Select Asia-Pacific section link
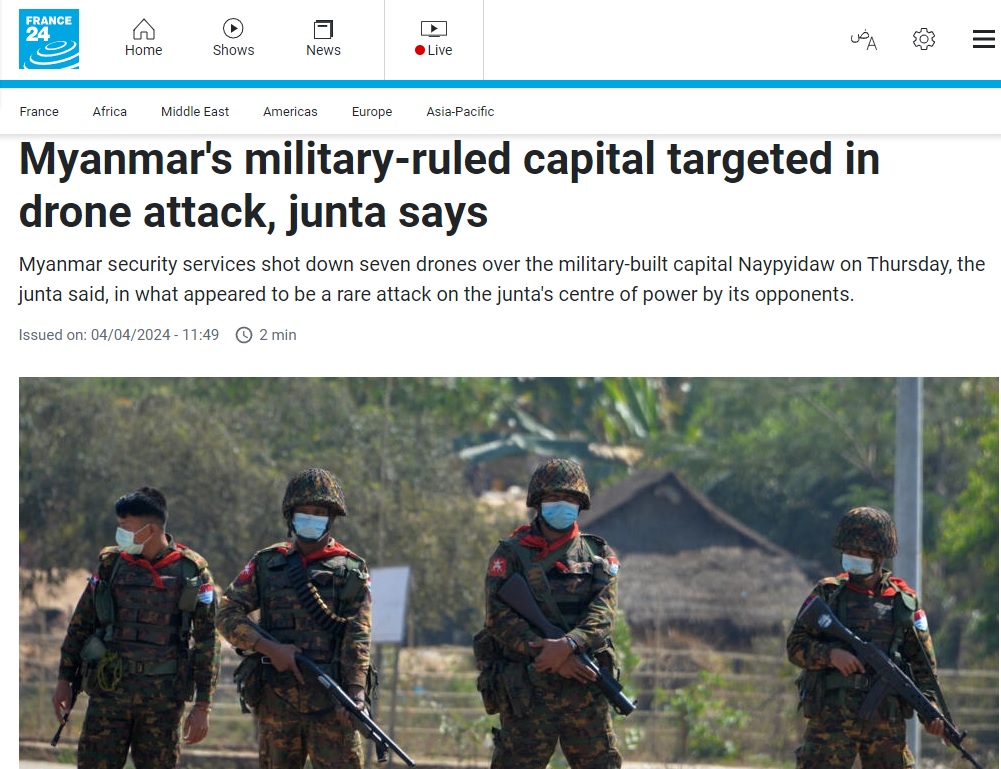The width and height of the screenshot is (1001, 769). [460, 112]
